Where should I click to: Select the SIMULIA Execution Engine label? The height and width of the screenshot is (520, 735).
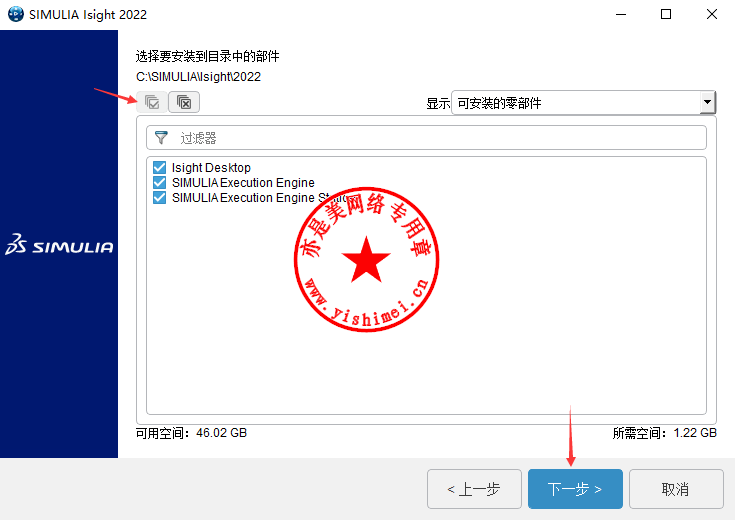click(243, 182)
